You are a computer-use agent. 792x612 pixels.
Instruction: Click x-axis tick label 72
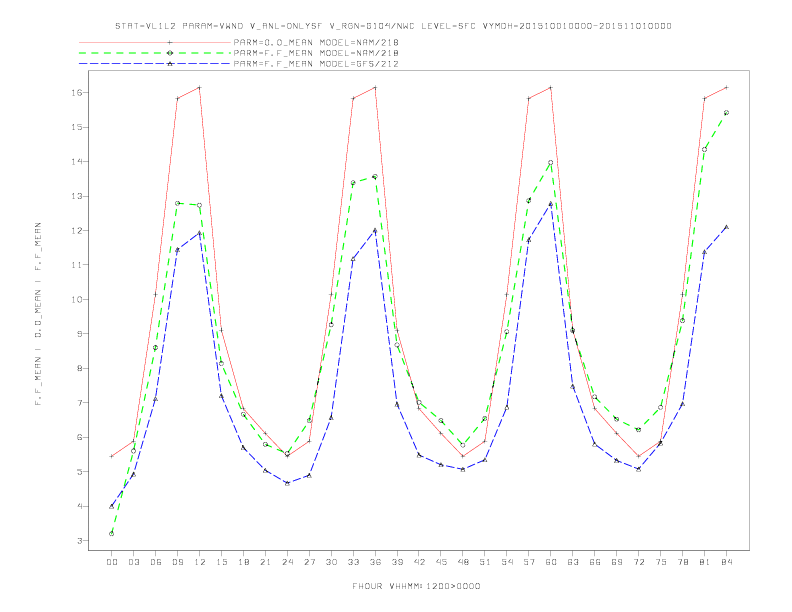point(638,562)
